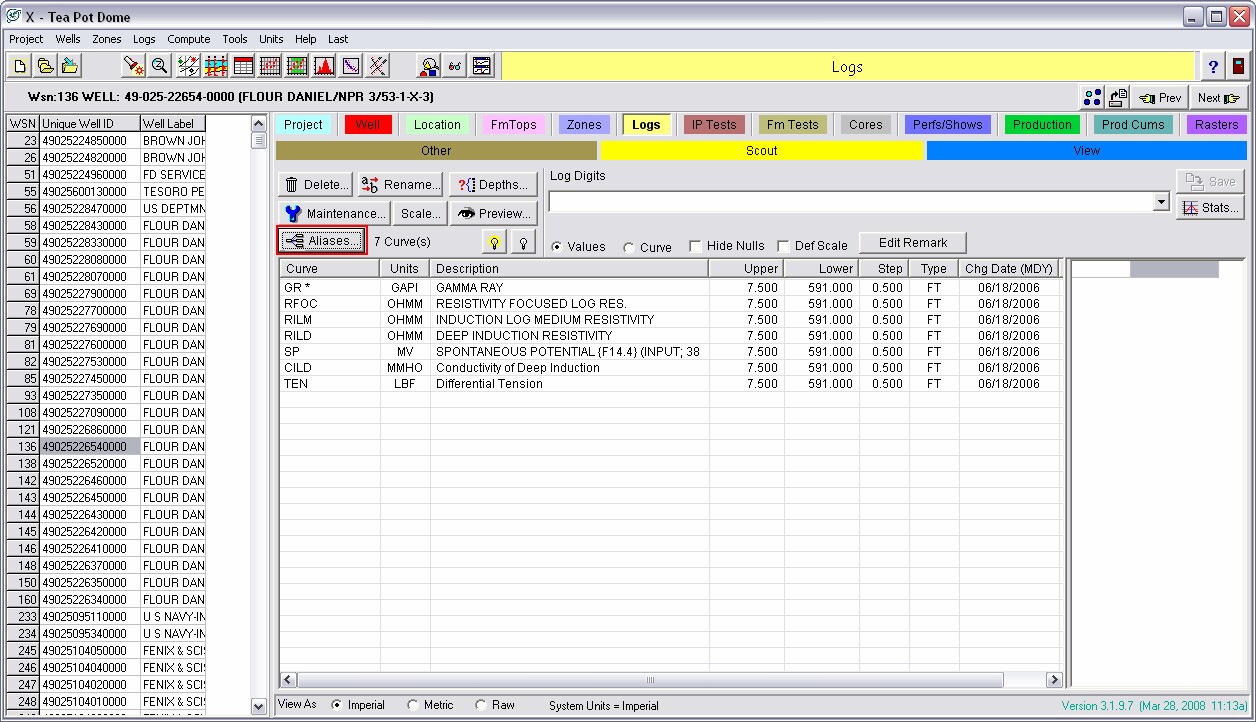
Task: Open the Tools menu
Action: point(235,39)
